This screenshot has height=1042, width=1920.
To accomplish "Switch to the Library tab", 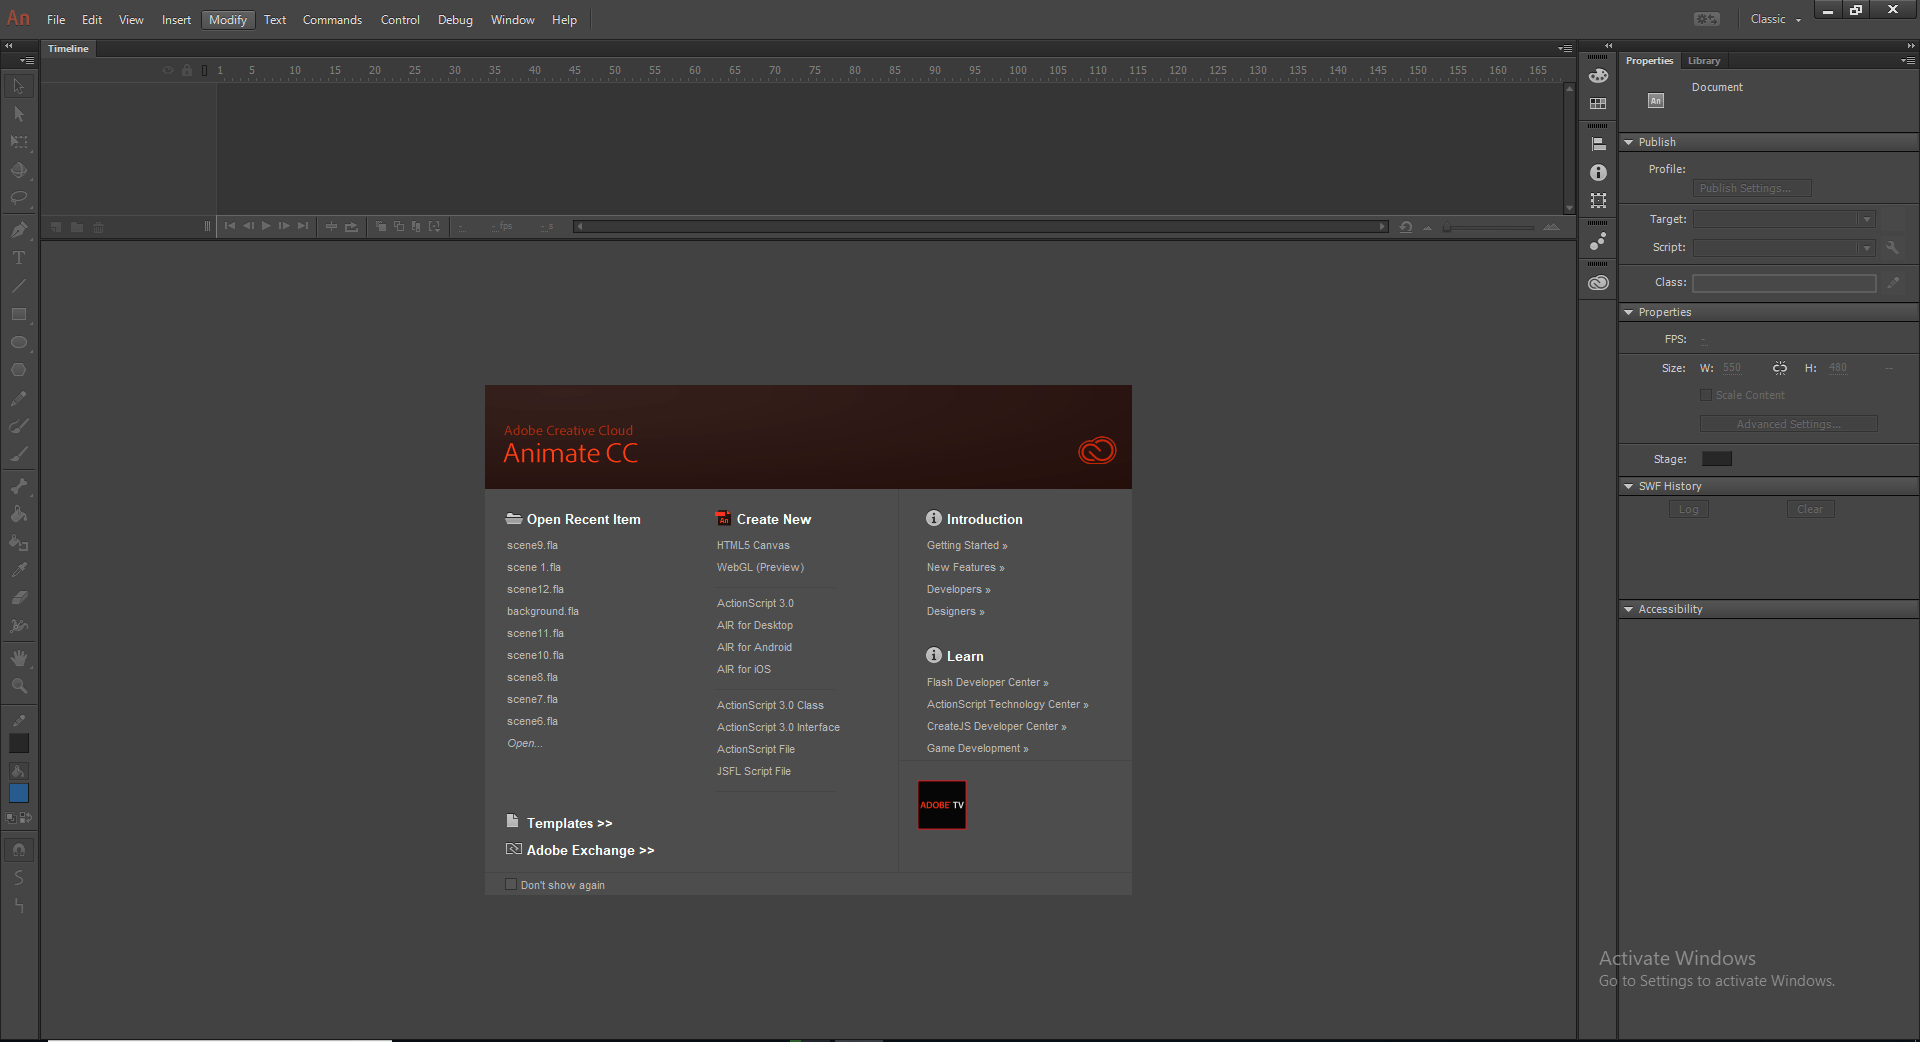I will pyautogui.click(x=1704, y=61).
